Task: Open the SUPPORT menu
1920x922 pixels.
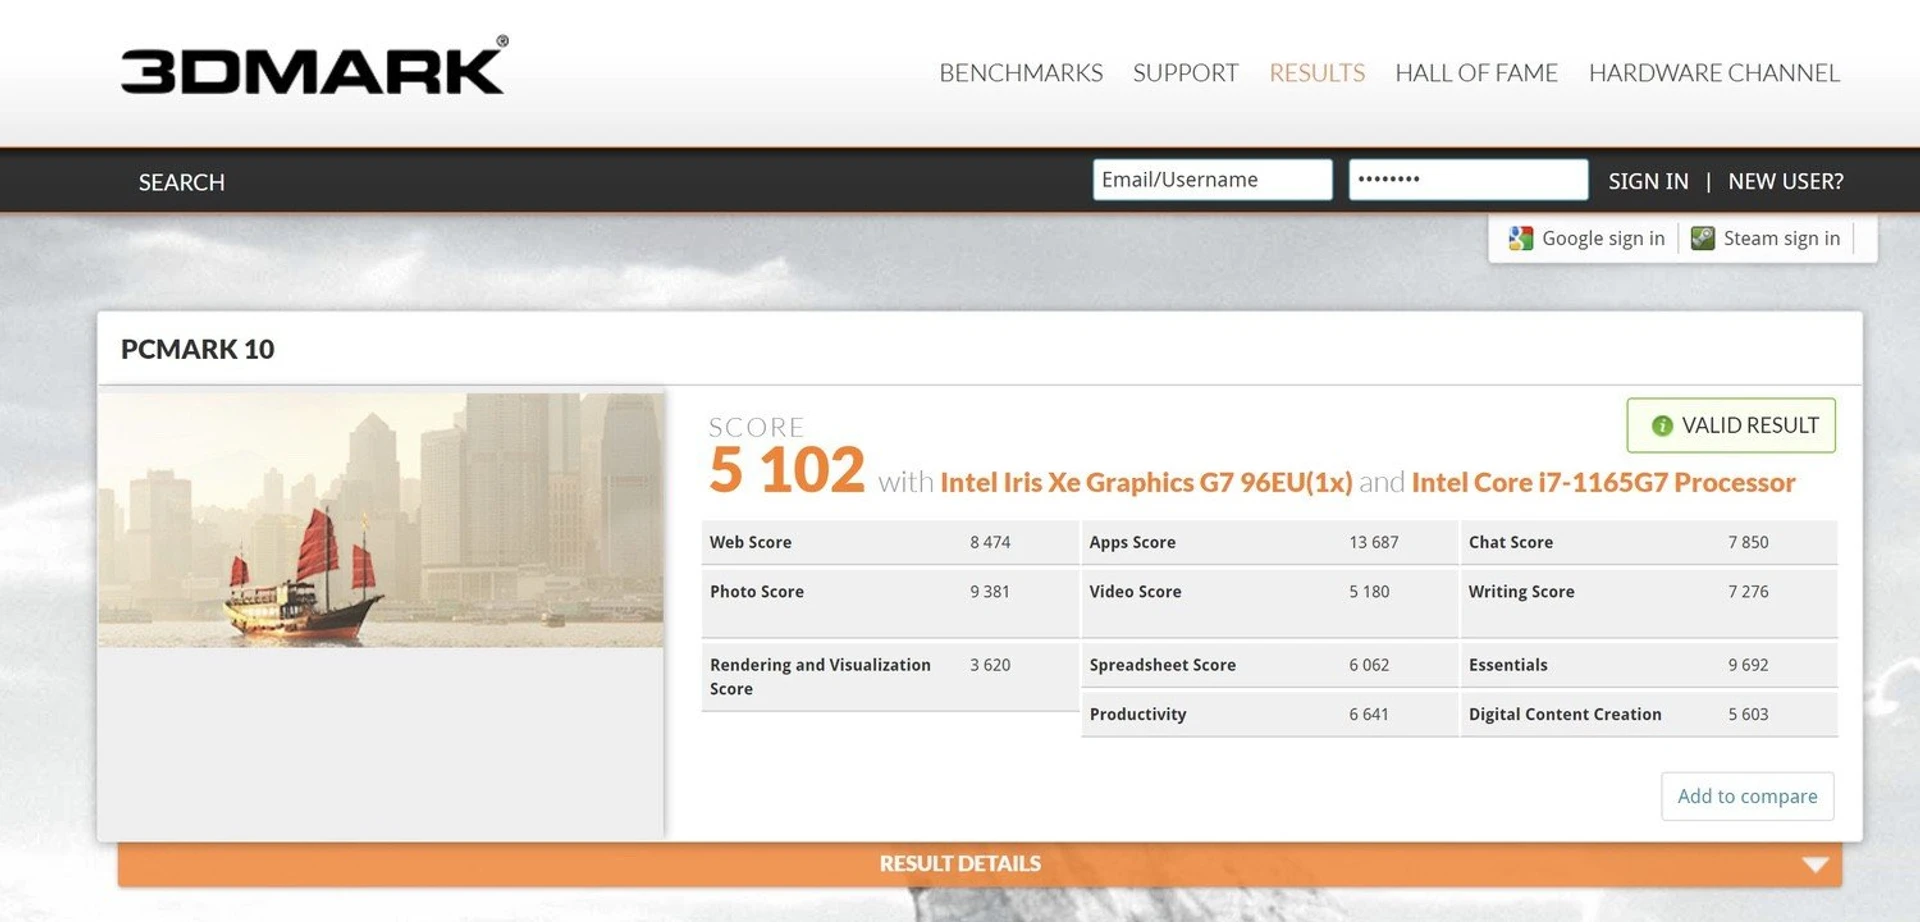Action: (1185, 73)
